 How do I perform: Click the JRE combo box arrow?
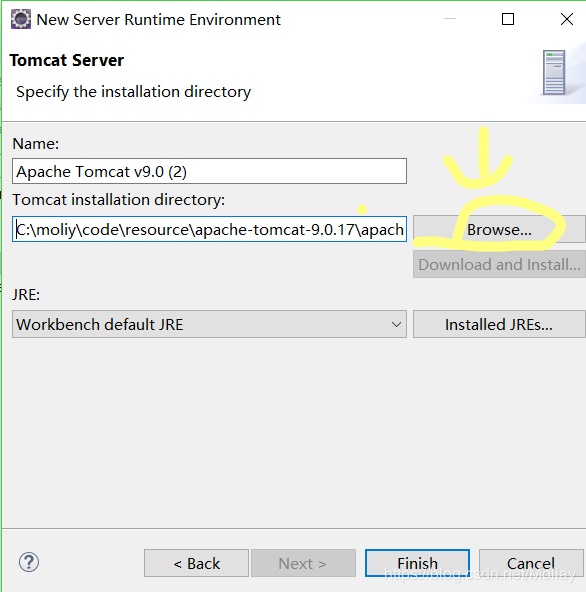[396, 324]
